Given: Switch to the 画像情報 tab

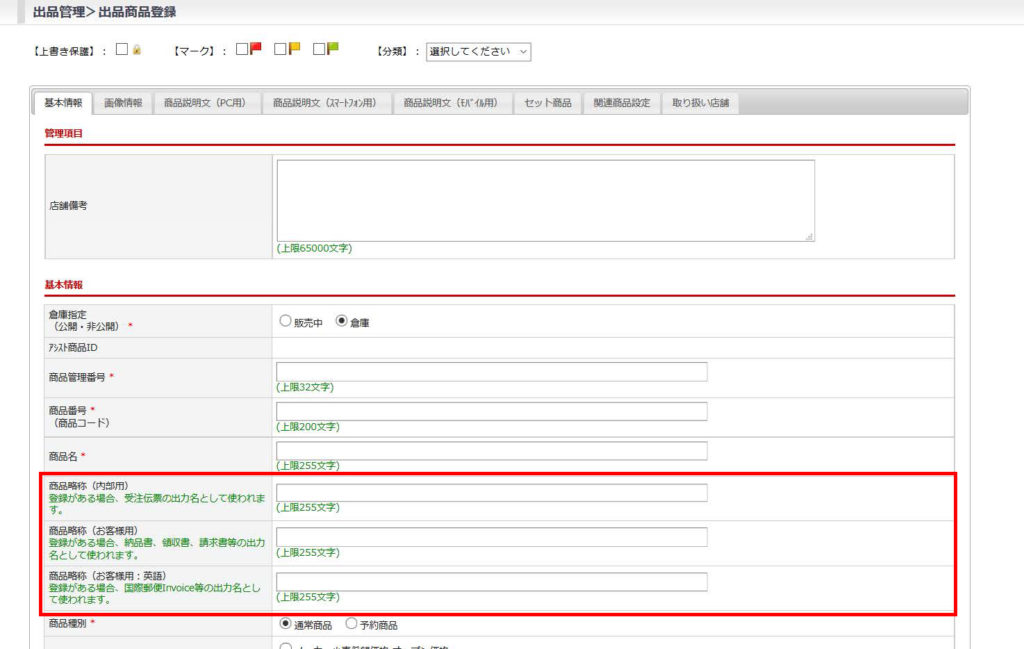Looking at the screenshot, I should tap(123, 103).
